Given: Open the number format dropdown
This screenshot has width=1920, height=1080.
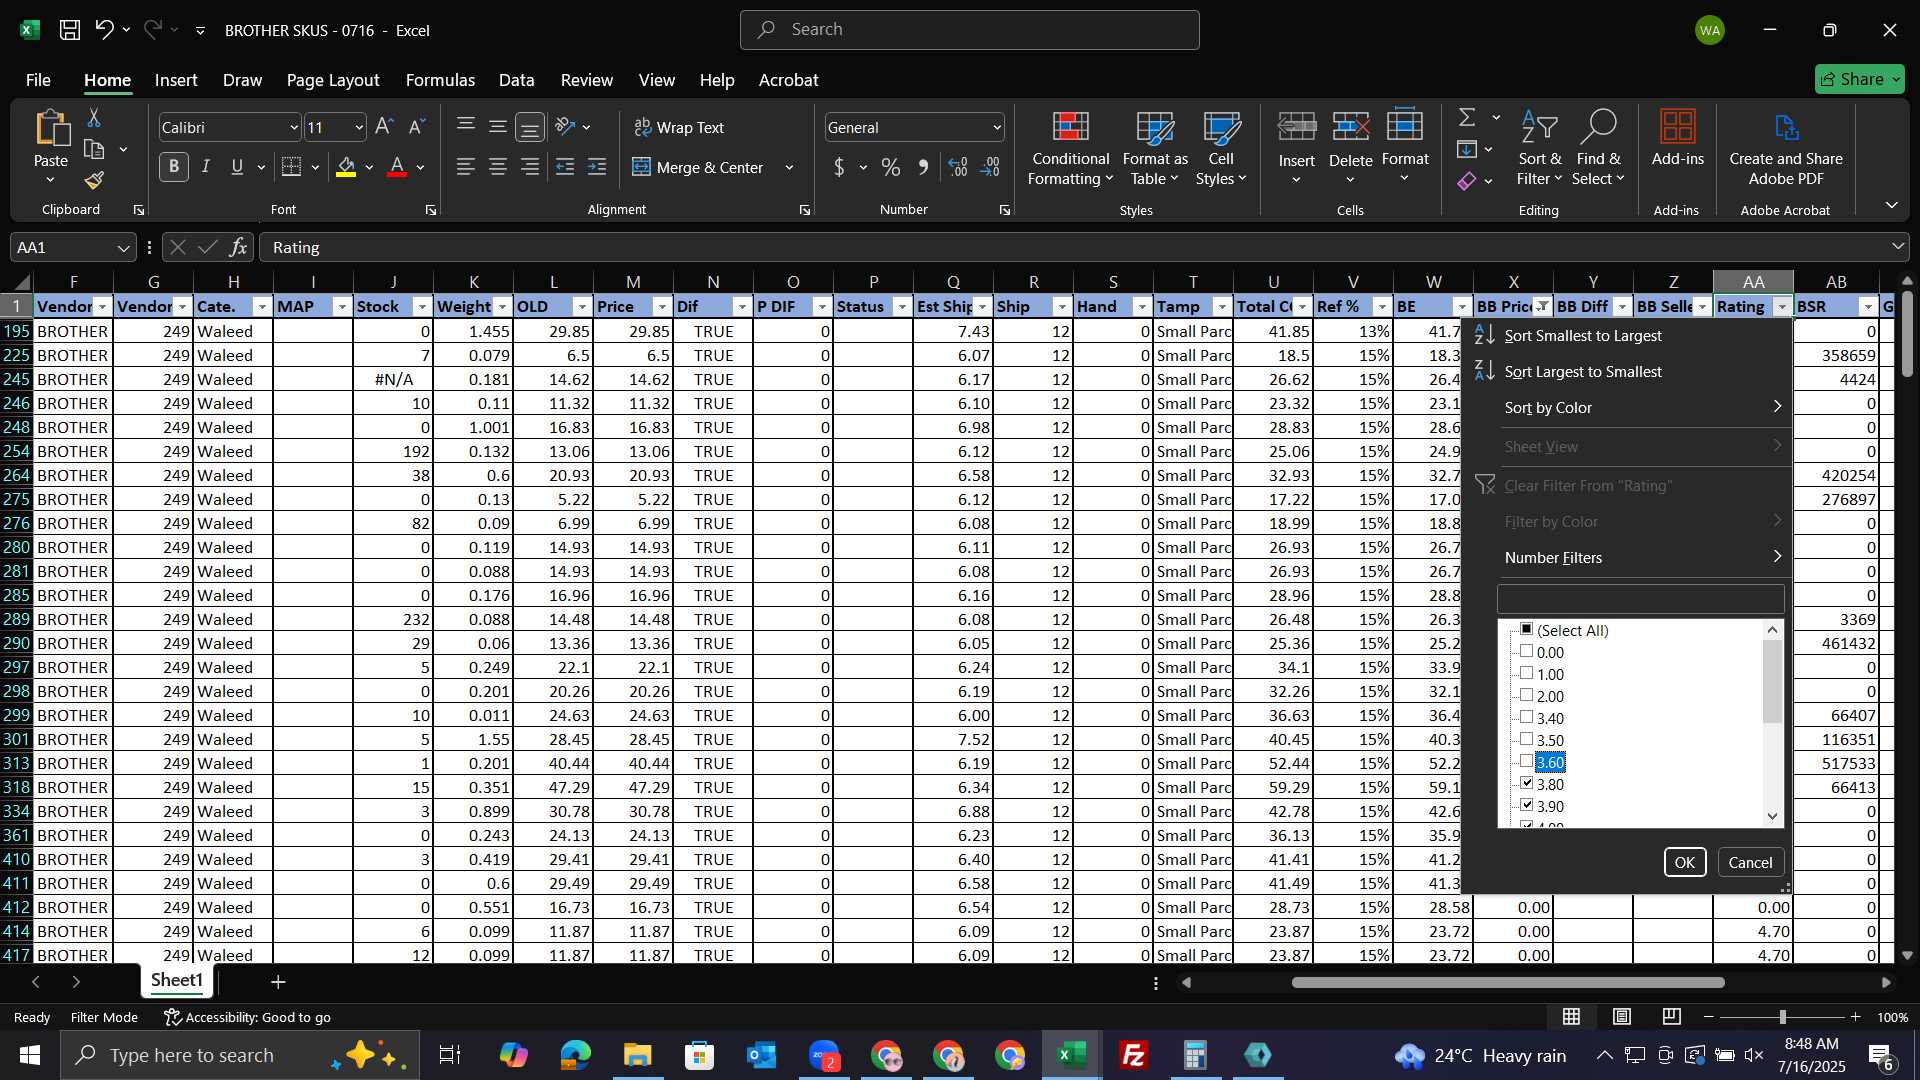Looking at the screenshot, I should (997, 127).
